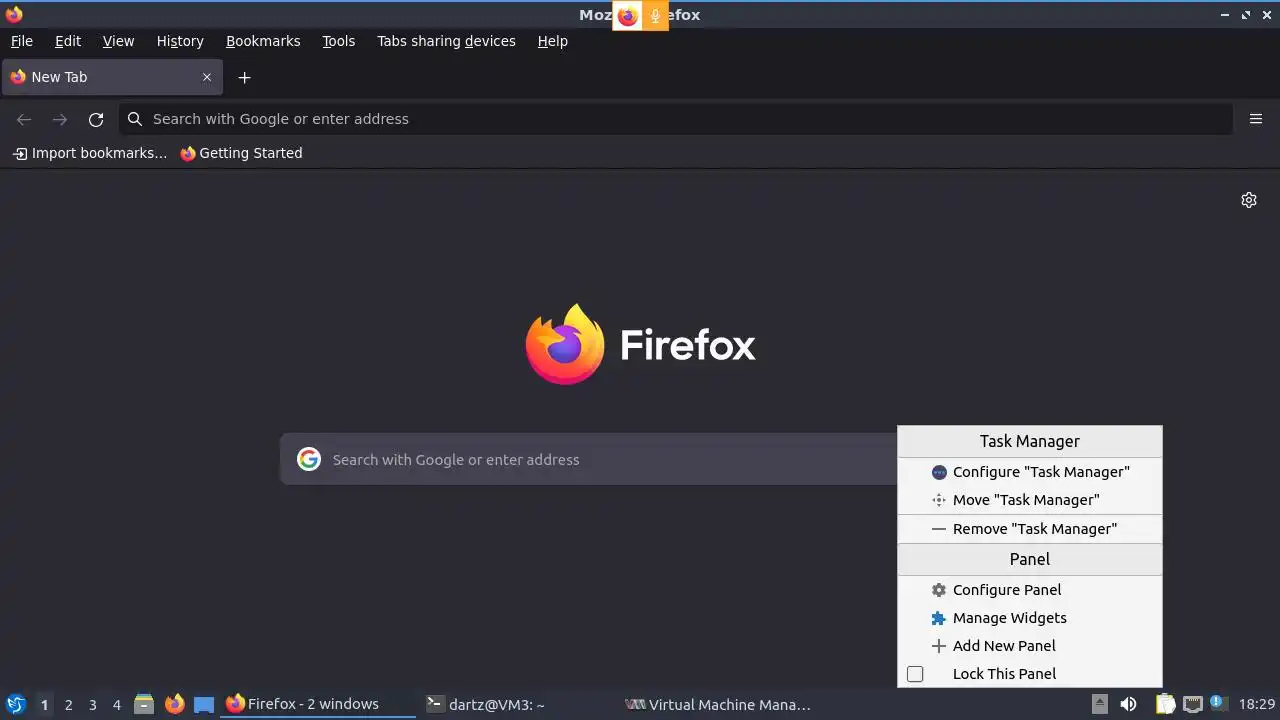Open new tab personalization gear

(1249, 200)
